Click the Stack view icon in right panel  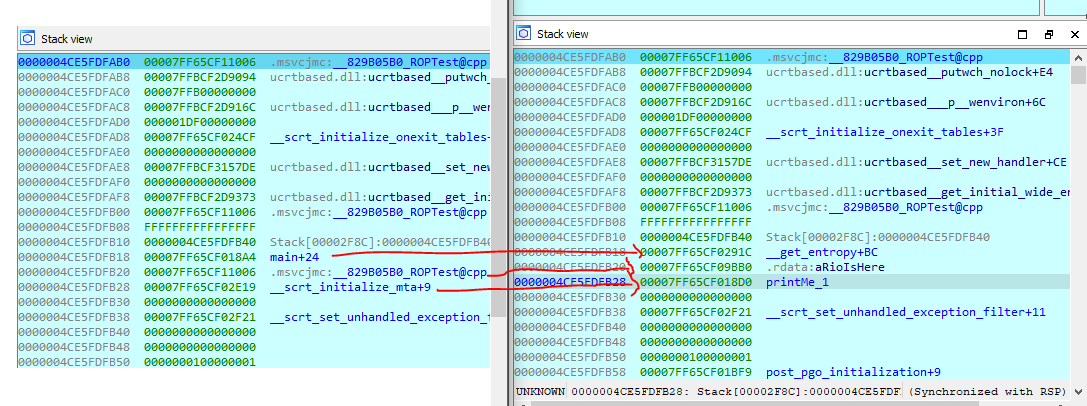click(524, 34)
